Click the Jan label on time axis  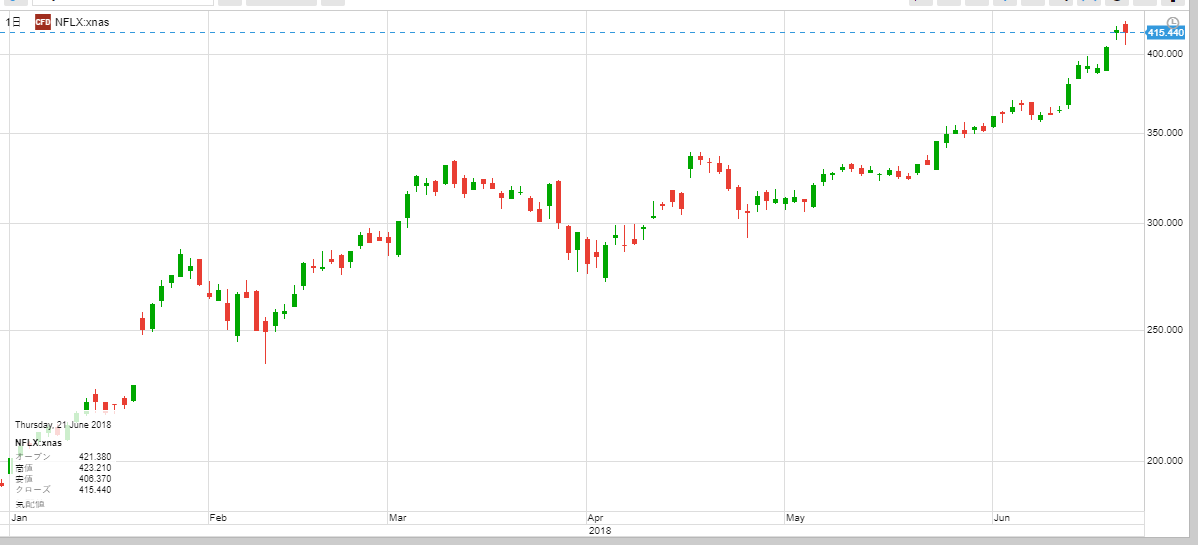pyautogui.click(x=18, y=518)
